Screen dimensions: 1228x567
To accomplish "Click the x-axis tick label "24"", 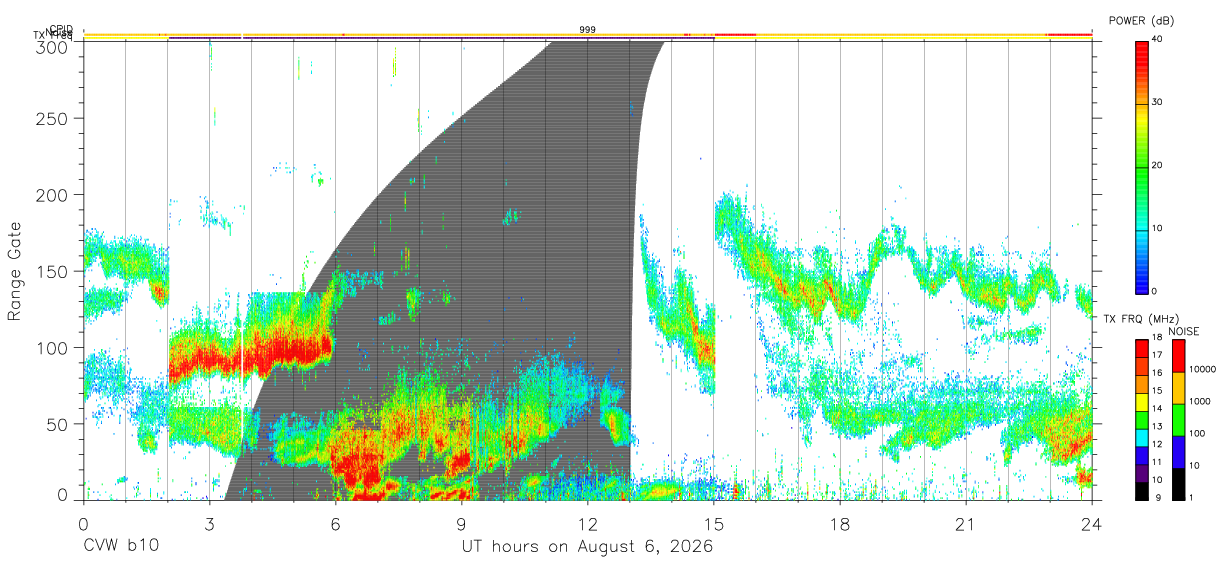I will pos(1092,524).
